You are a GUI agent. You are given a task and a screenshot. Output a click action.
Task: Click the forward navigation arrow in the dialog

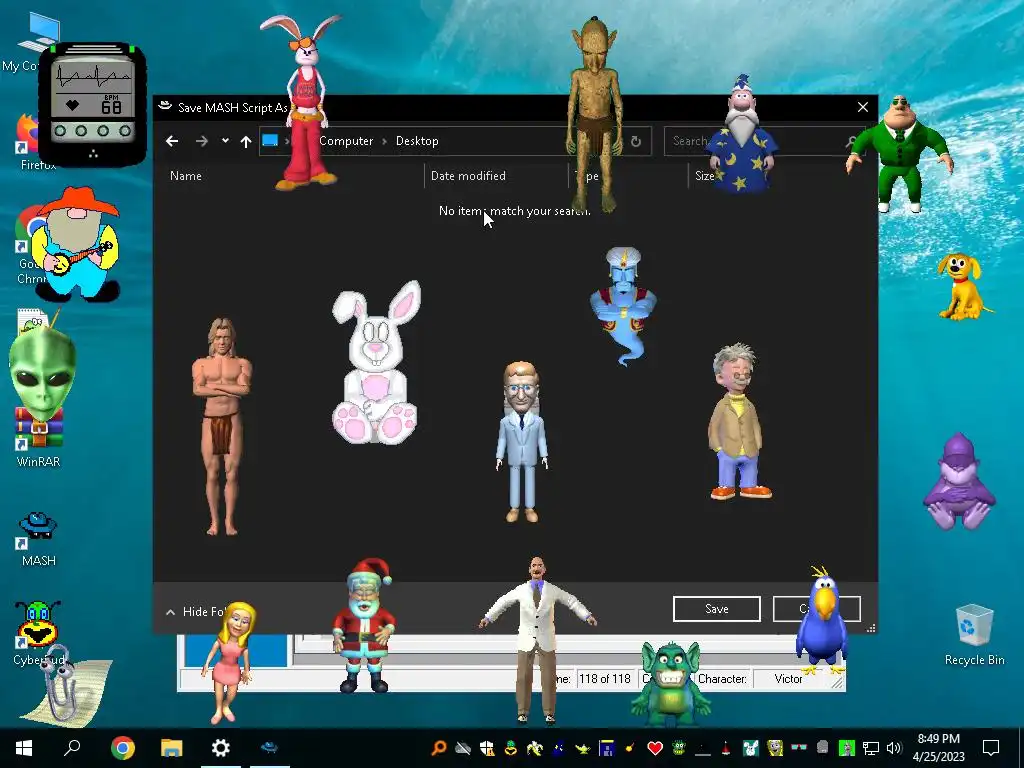point(202,141)
